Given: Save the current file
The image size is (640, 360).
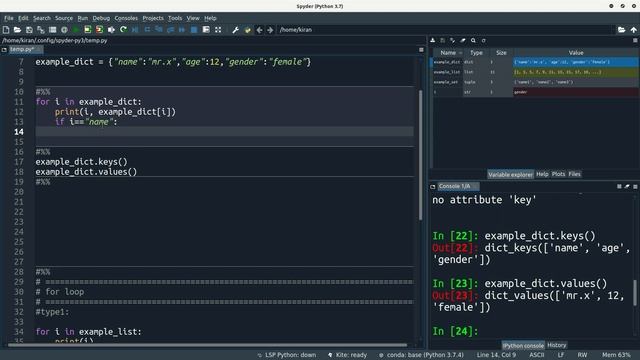Looking at the screenshot, I should 29,30.
